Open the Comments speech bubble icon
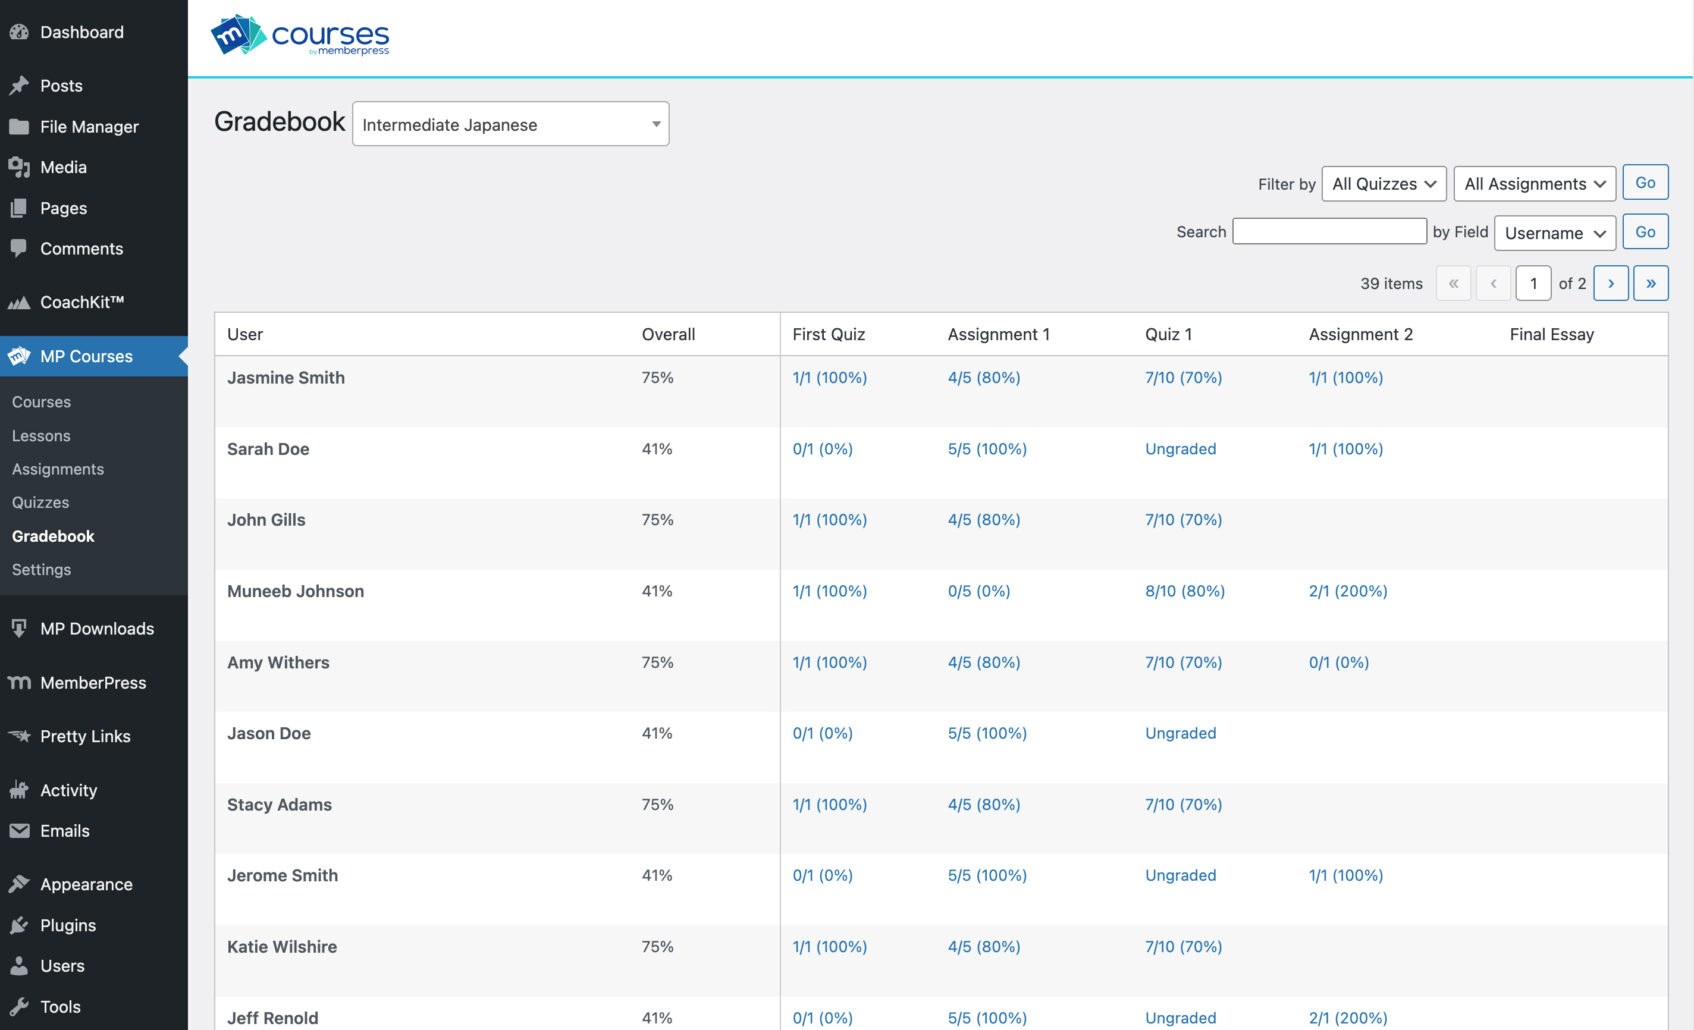Screen dimensions: 1694x1030 tap(20, 248)
